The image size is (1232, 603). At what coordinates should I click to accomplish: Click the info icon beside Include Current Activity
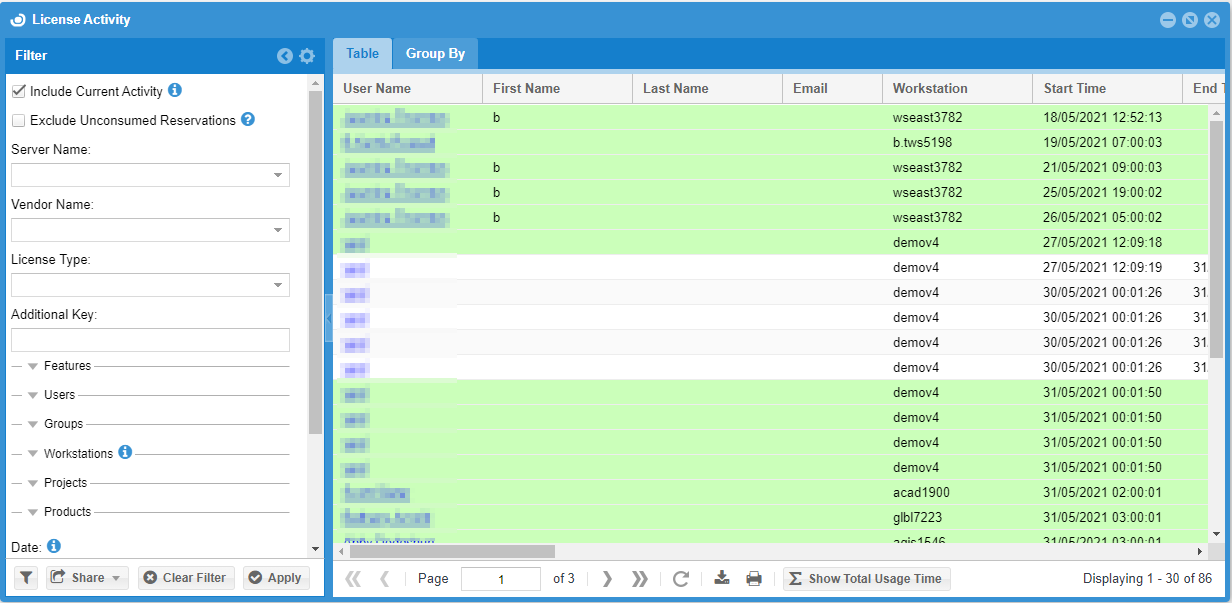(x=175, y=90)
